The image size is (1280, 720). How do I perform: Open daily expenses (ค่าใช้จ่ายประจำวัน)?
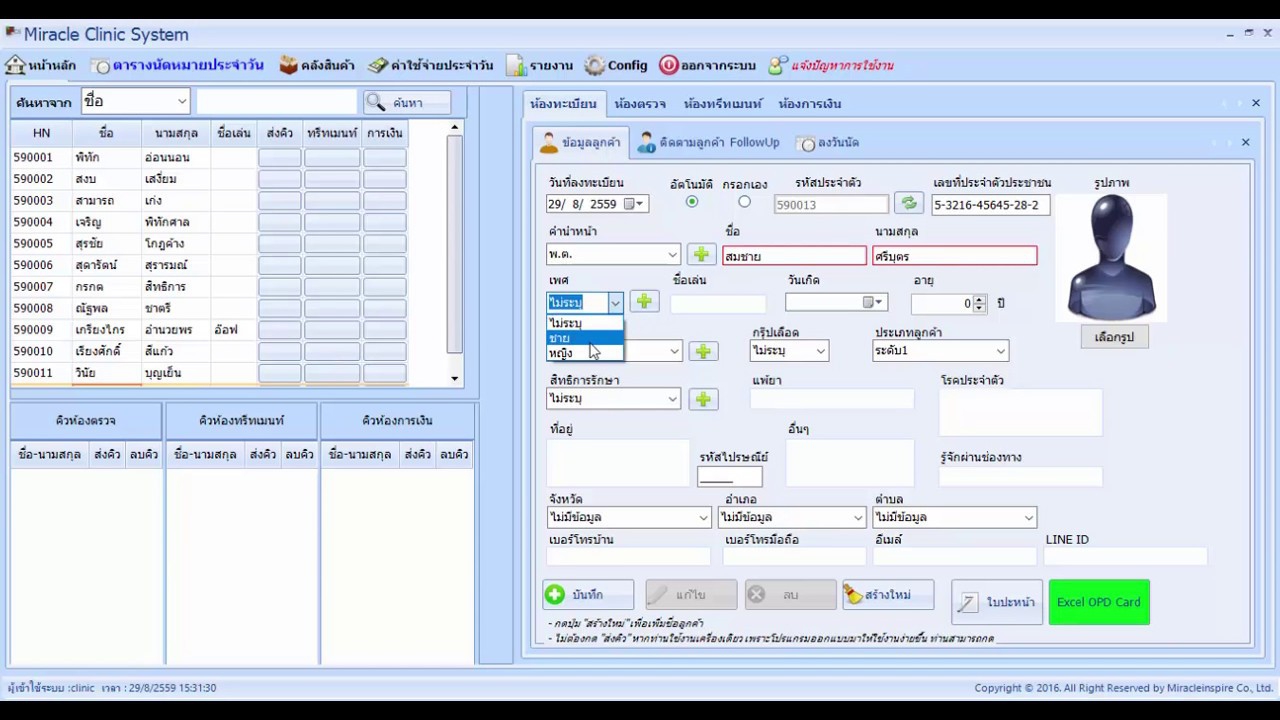point(431,65)
